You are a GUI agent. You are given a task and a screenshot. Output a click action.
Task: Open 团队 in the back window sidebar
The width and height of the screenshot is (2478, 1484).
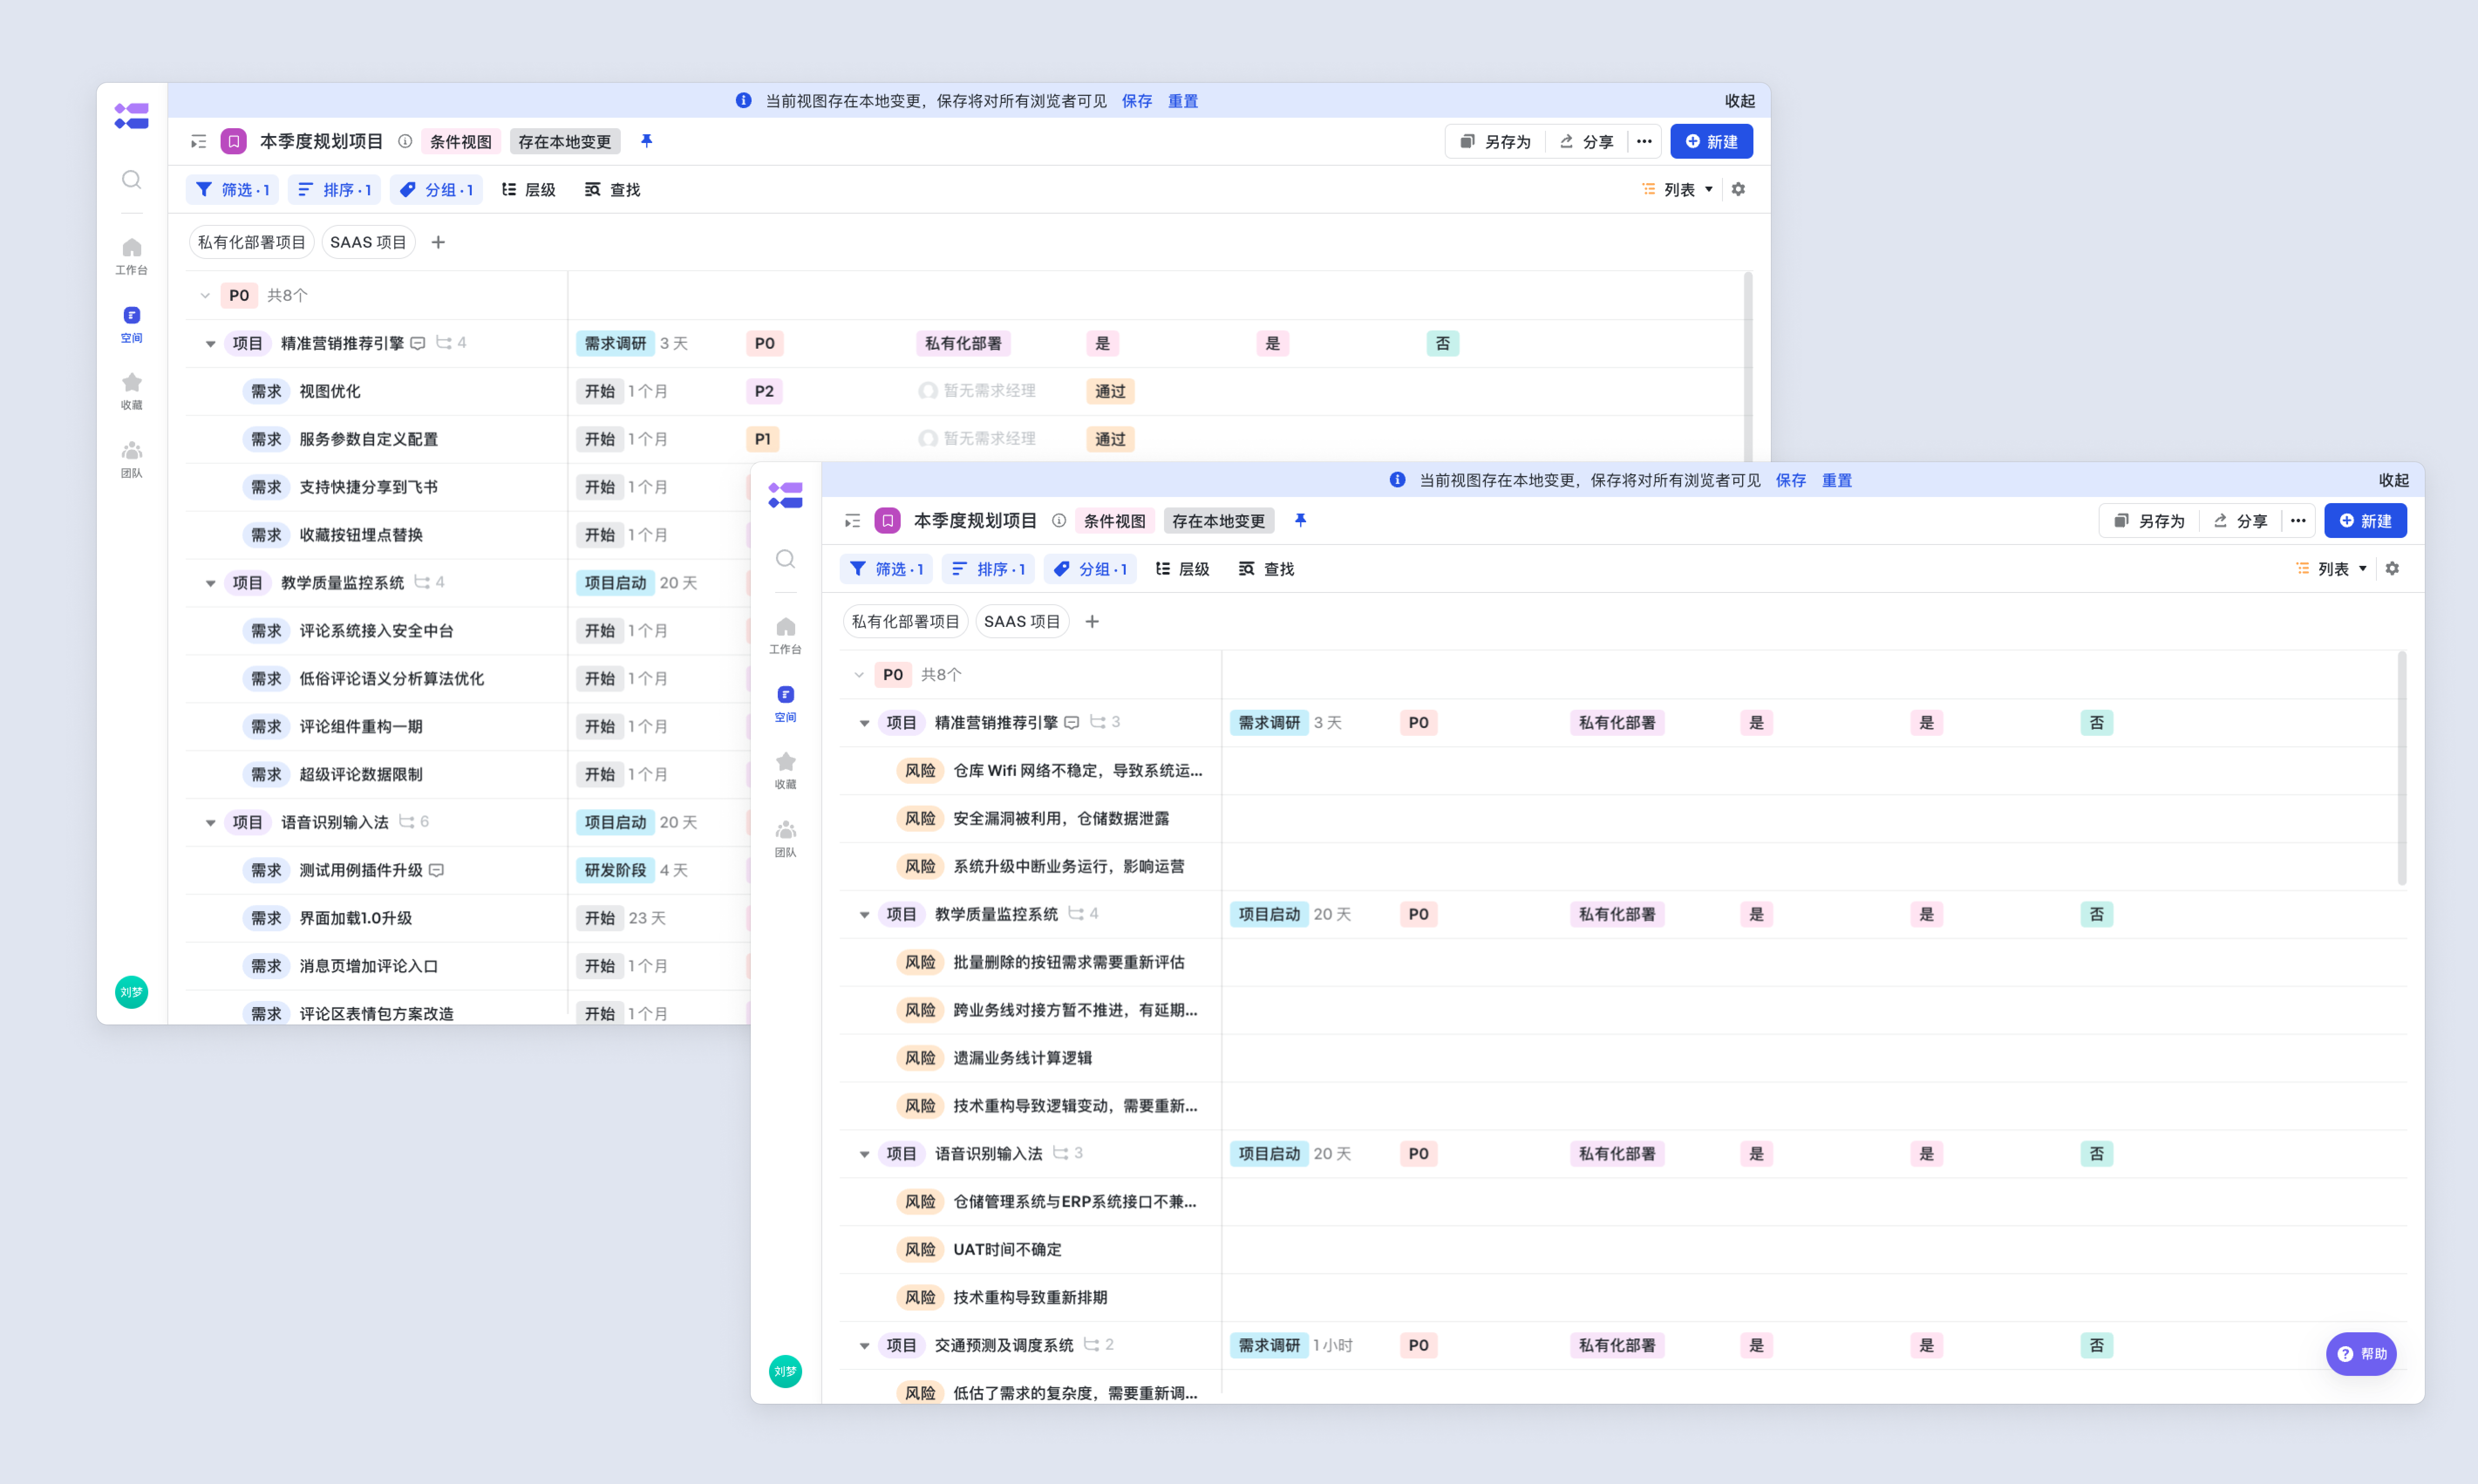[x=131, y=459]
